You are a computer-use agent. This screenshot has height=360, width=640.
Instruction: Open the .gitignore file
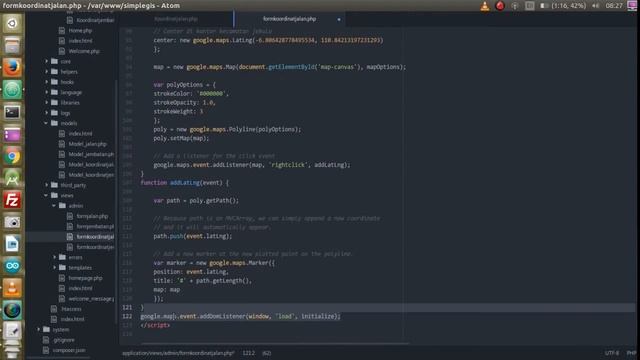tap(64, 340)
